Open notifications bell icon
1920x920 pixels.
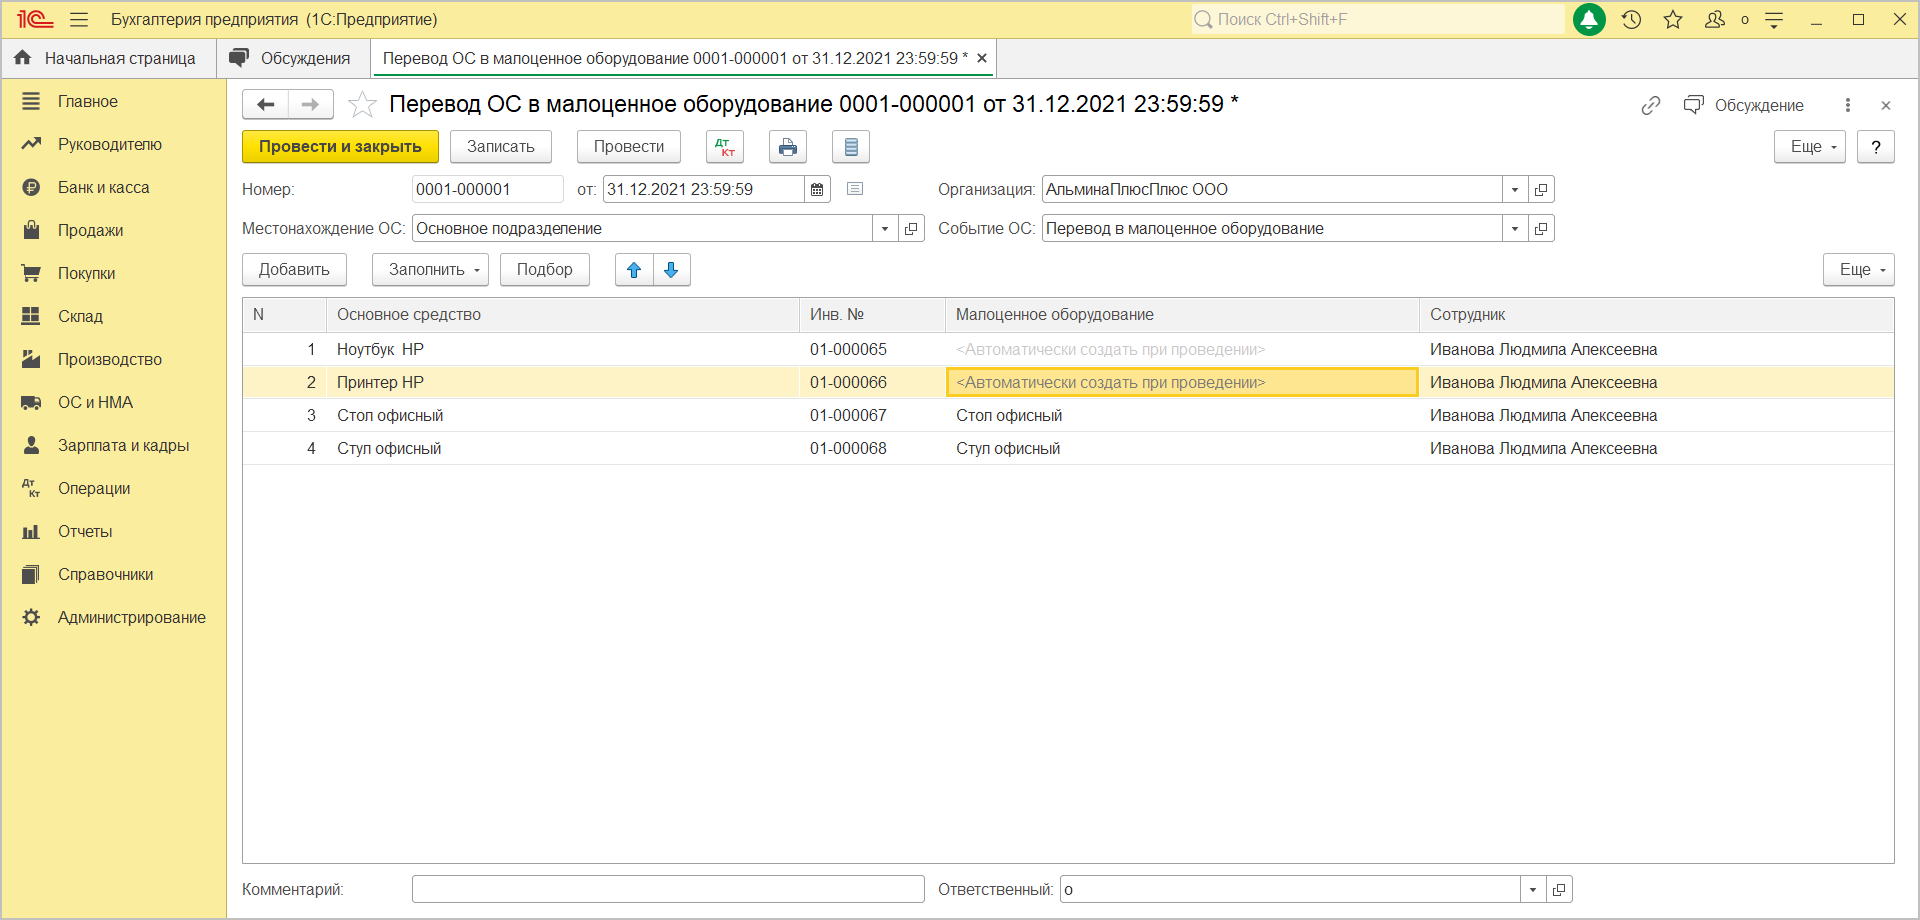1589,20
